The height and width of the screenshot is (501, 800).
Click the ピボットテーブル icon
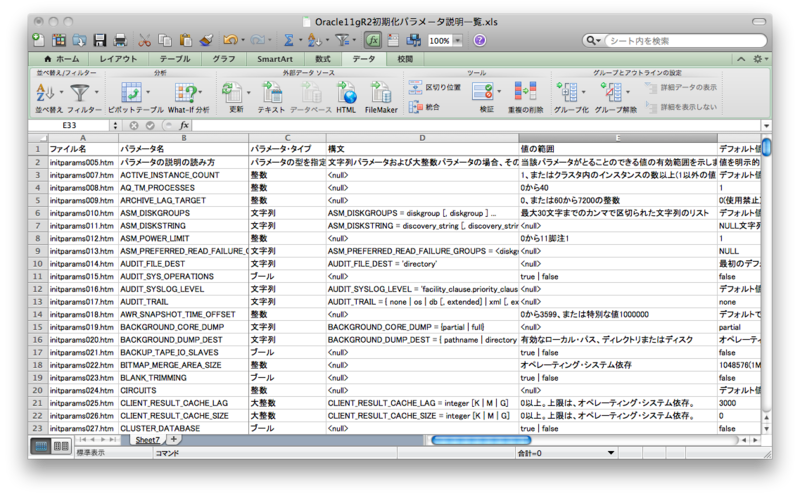[x=131, y=93]
